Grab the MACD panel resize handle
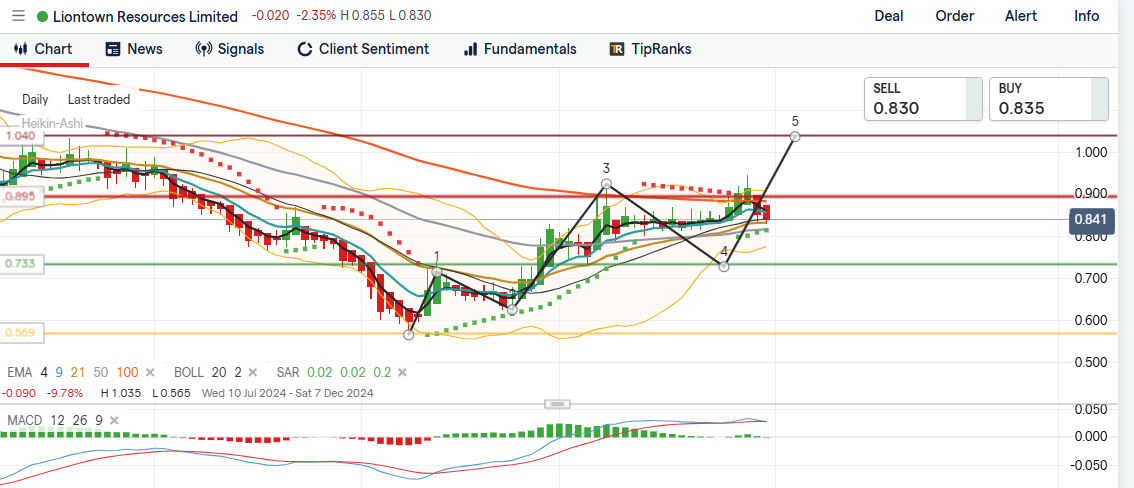This screenshot has height=488, width=1134. point(557,403)
